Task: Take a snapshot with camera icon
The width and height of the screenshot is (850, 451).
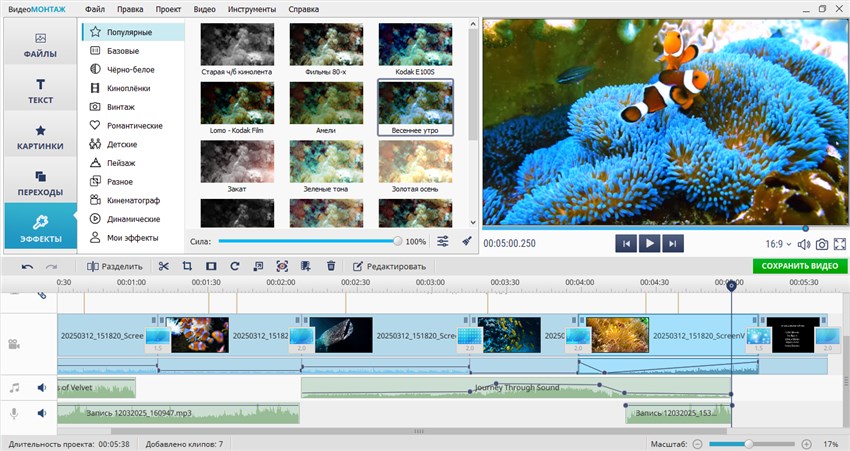Action: (822, 243)
